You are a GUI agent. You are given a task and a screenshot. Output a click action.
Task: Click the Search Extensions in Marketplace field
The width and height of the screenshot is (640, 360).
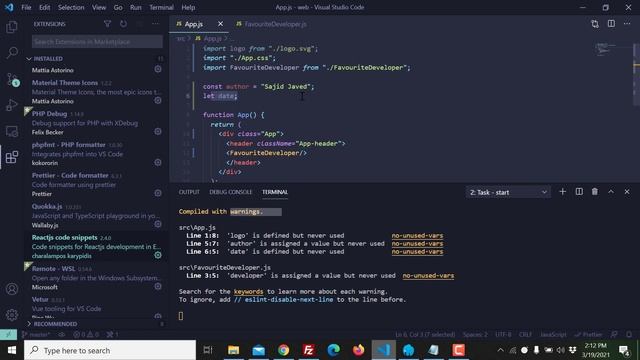coord(97,41)
